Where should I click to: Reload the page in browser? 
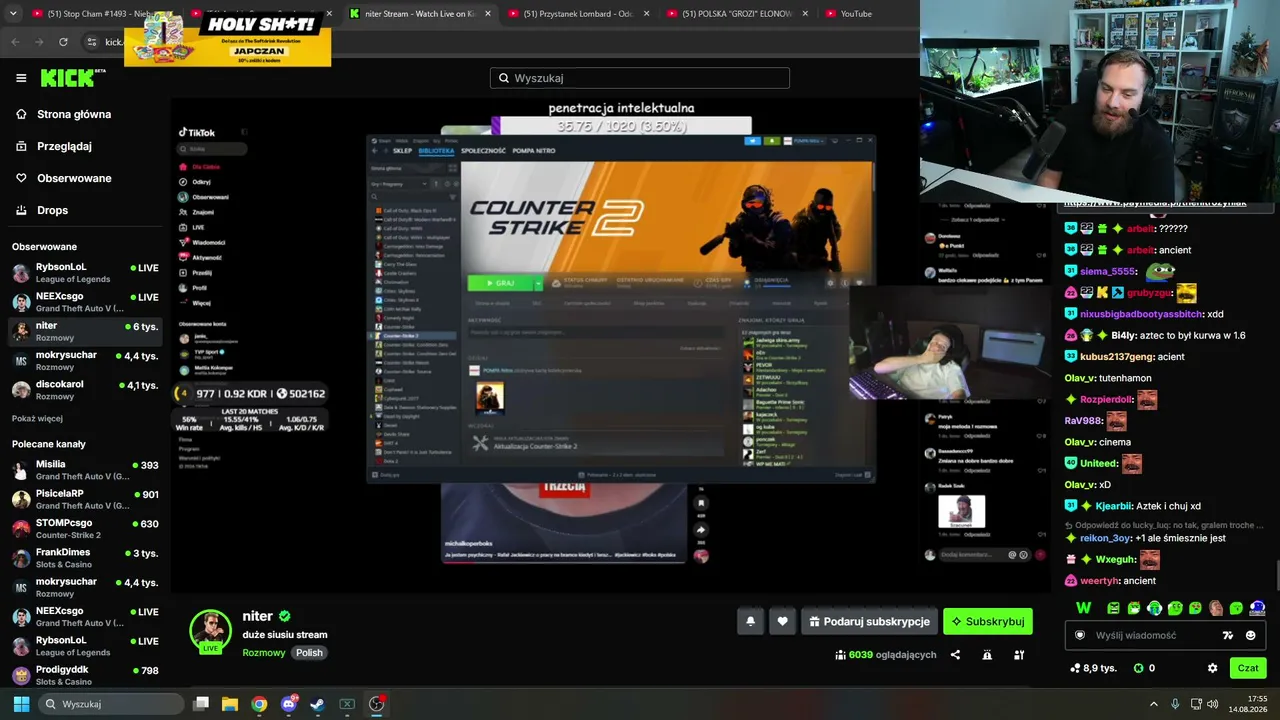pyautogui.click(x=64, y=42)
